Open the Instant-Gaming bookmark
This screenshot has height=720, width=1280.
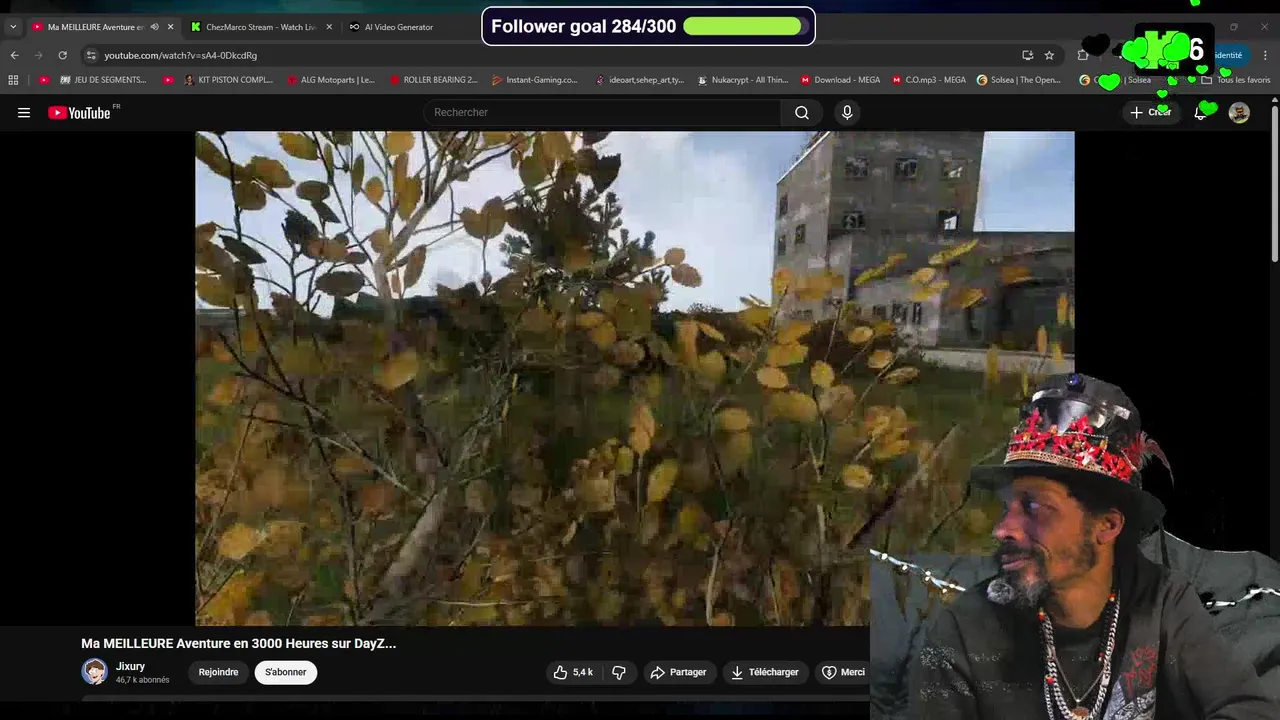(535, 80)
